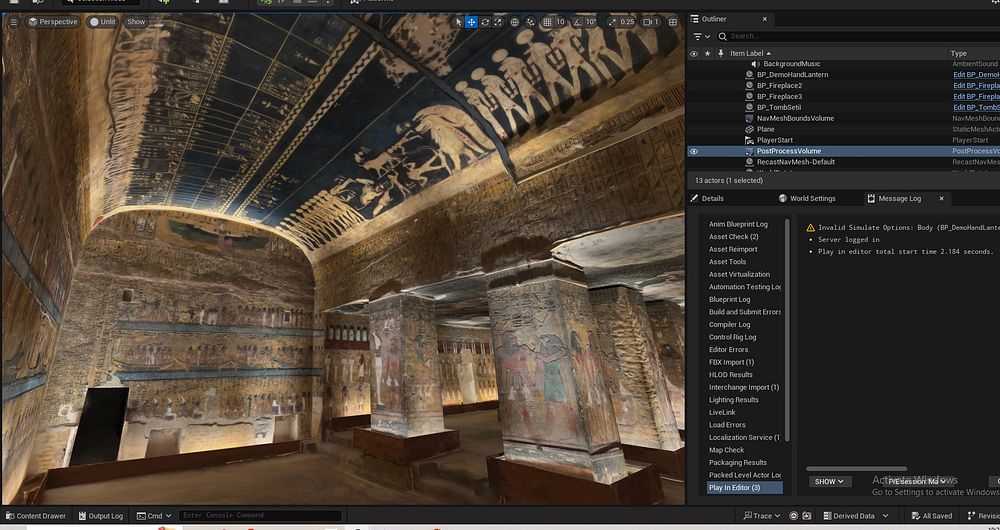
Task: Open the SHOW dropdown in Message Log
Action: [829, 481]
